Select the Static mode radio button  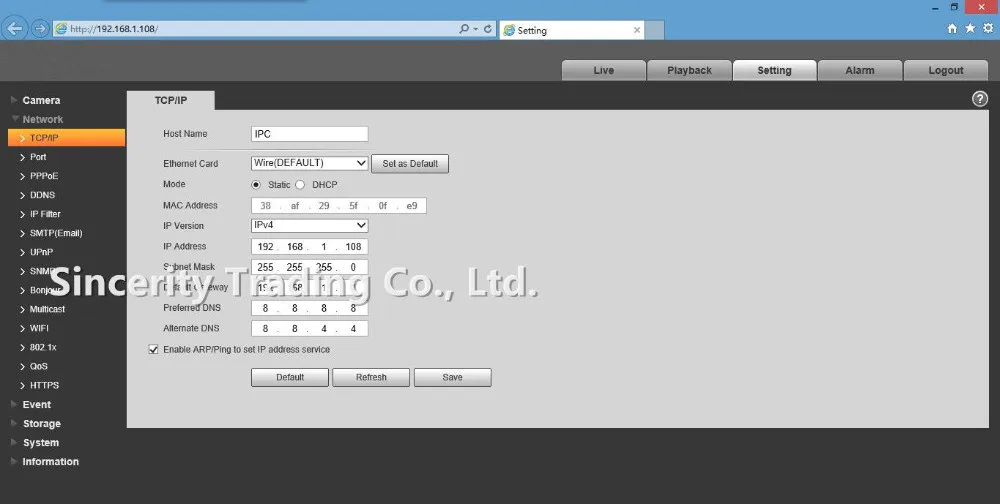pos(256,185)
